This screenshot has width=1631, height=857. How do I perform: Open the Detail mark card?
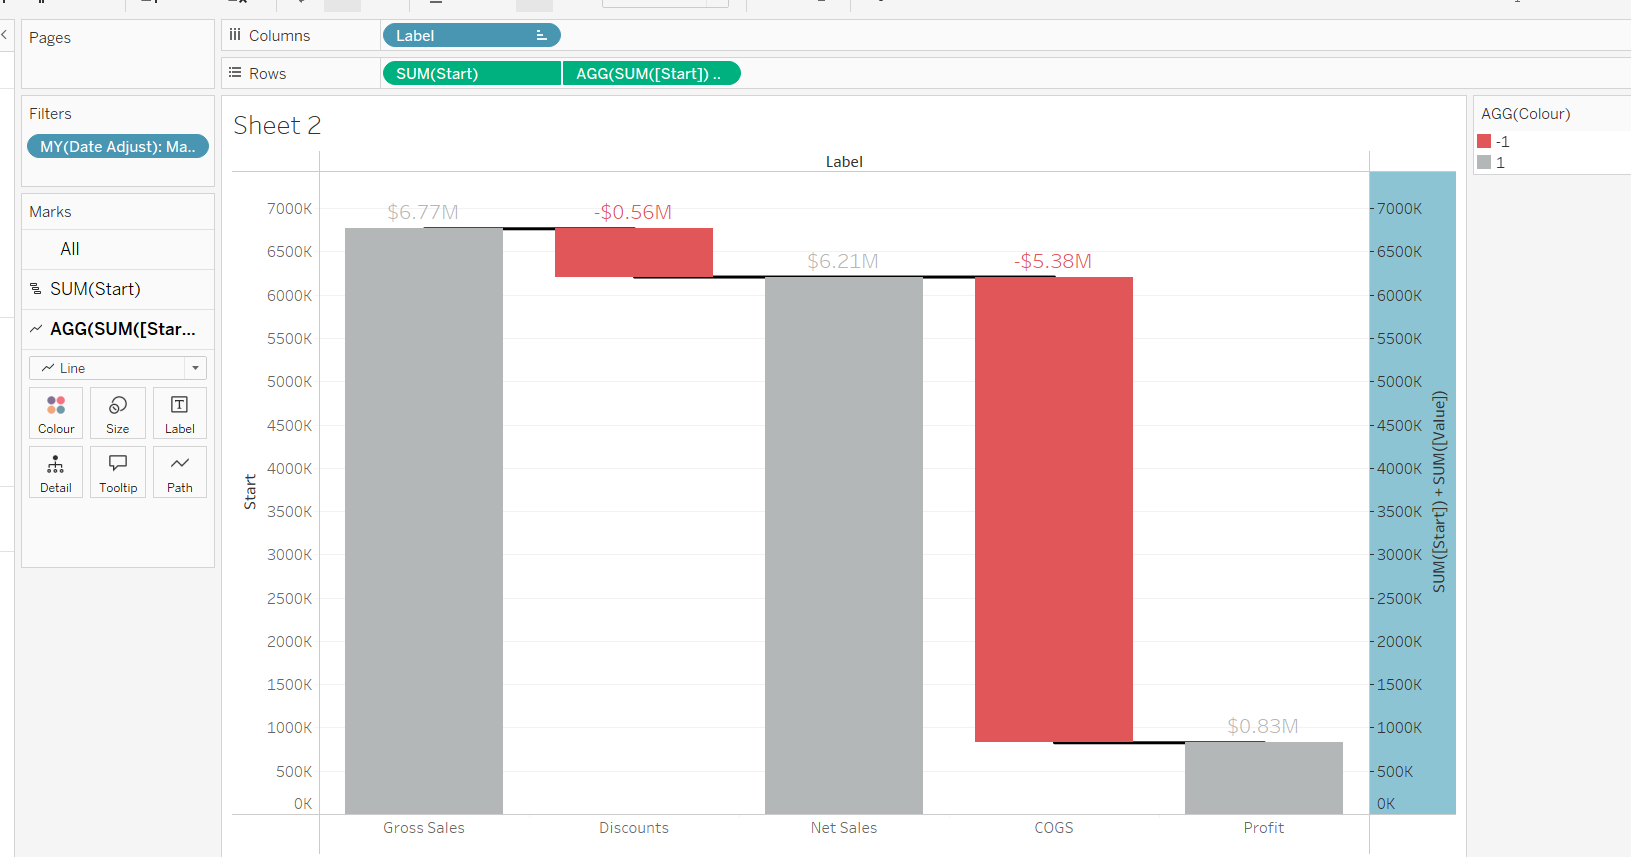(56, 472)
